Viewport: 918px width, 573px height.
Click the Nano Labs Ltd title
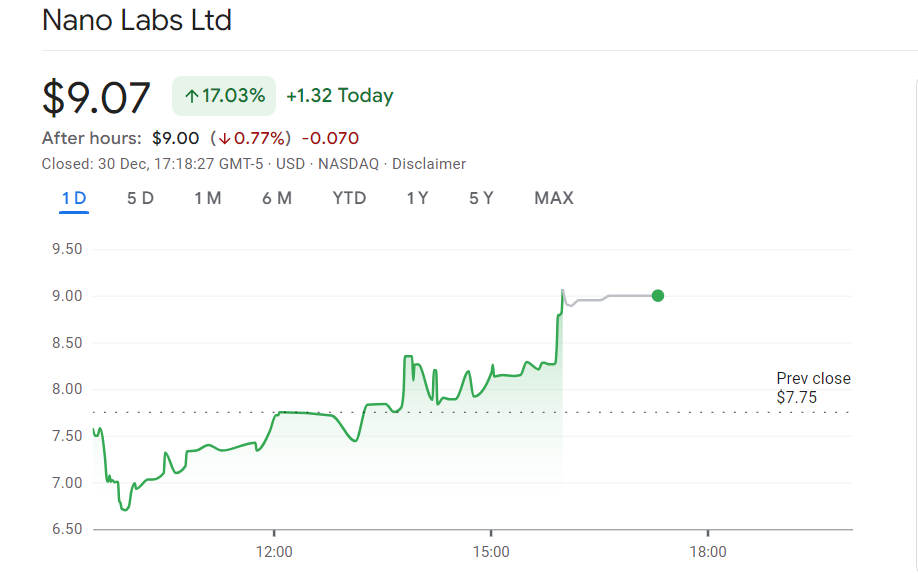(x=137, y=20)
